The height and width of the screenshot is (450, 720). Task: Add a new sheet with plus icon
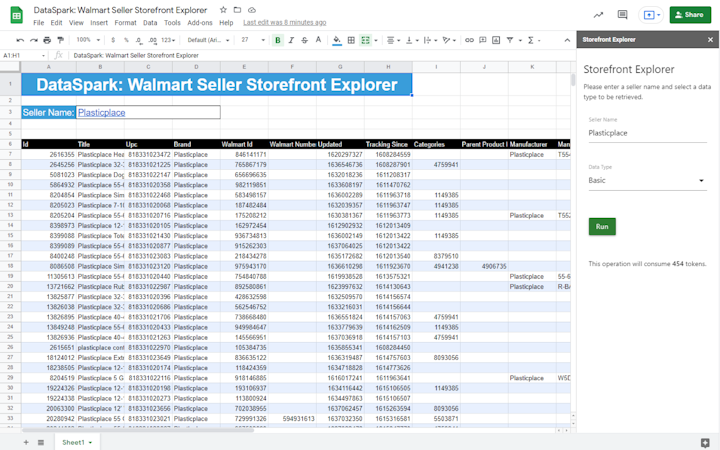coord(26,442)
